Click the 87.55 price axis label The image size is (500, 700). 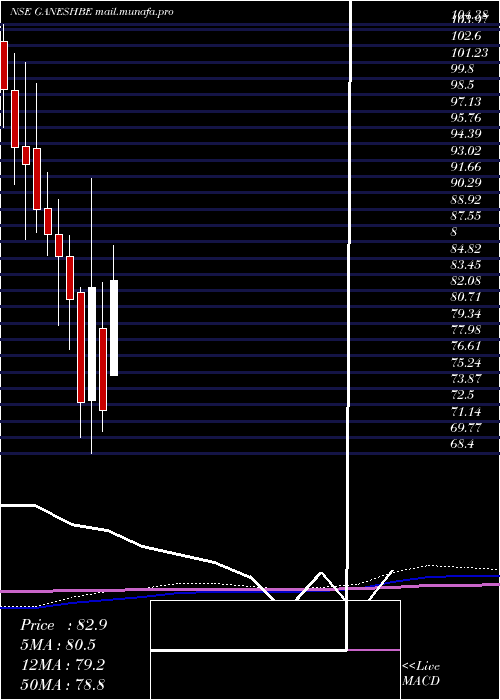466,216
